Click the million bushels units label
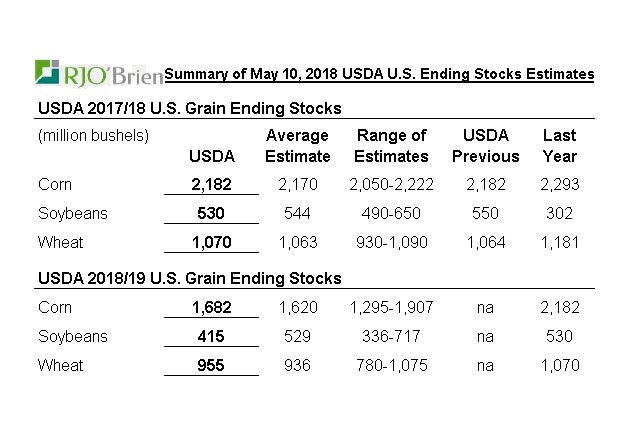Image resolution: width=630 pixels, height=430 pixels. point(93,136)
